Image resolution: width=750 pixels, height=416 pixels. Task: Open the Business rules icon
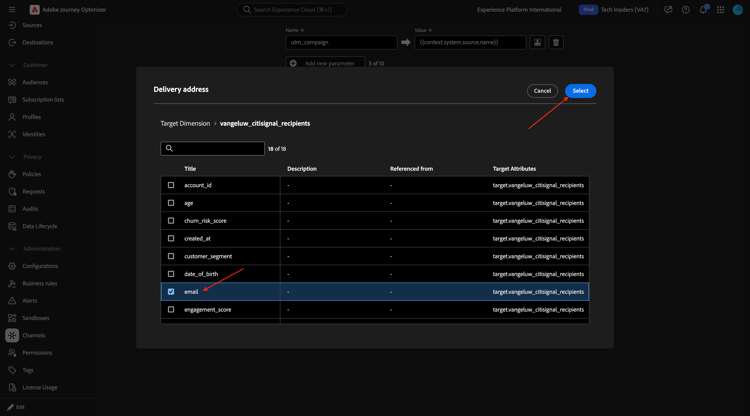(x=12, y=284)
